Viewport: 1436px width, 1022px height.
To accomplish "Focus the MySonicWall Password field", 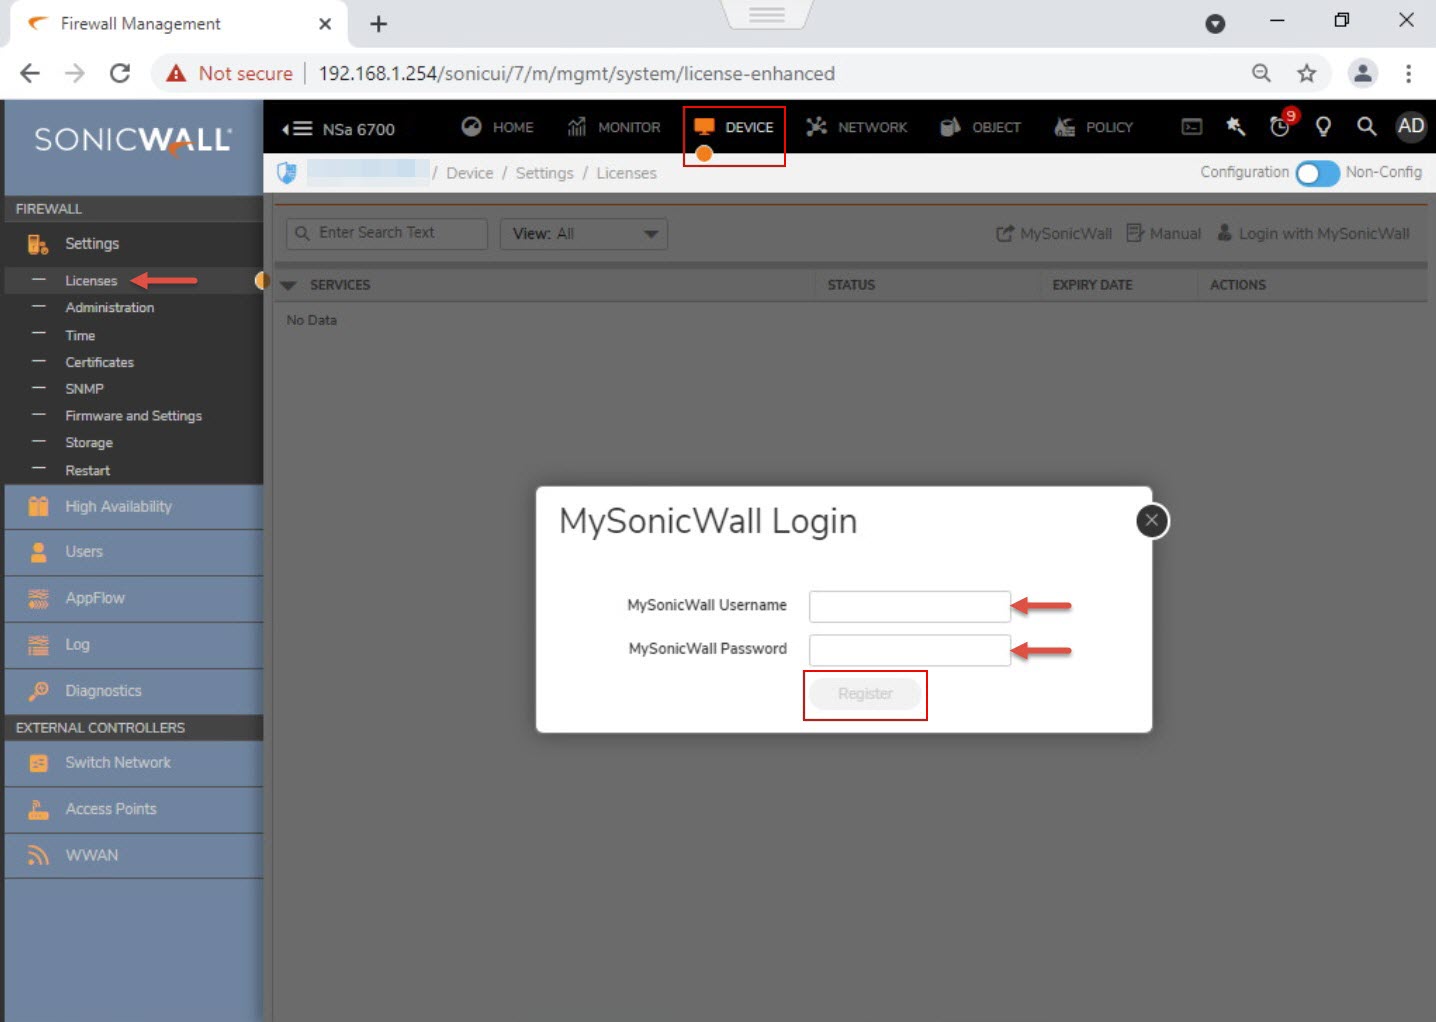I will (x=909, y=650).
